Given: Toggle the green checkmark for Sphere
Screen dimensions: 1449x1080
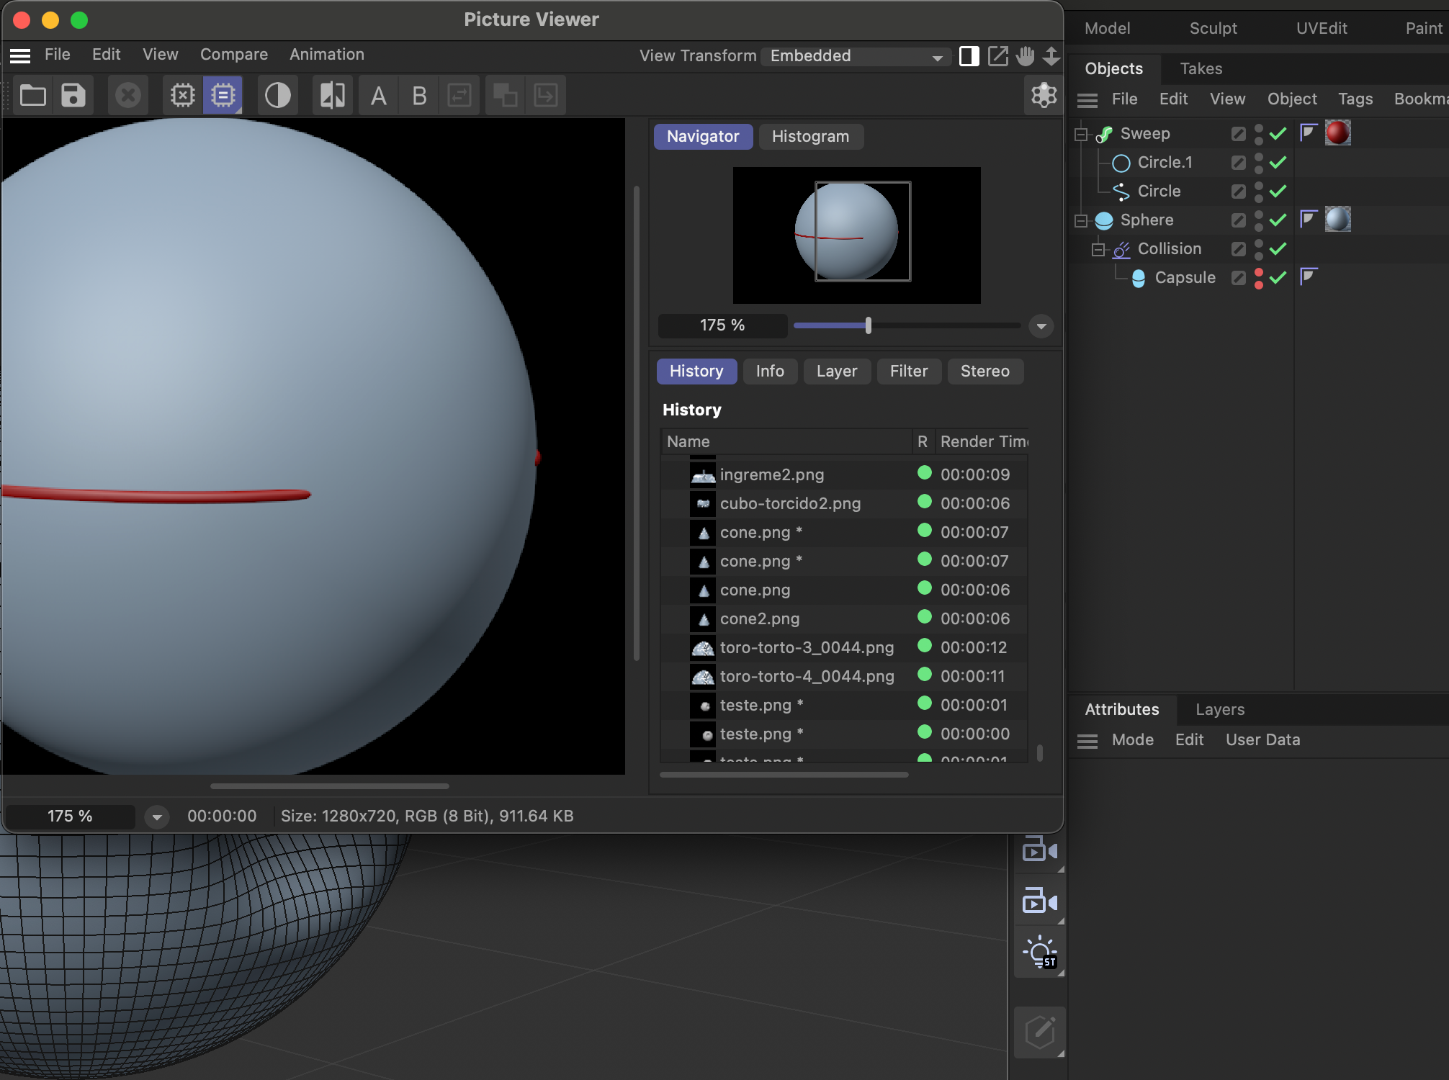Looking at the screenshot, I should pos(1277,220).
